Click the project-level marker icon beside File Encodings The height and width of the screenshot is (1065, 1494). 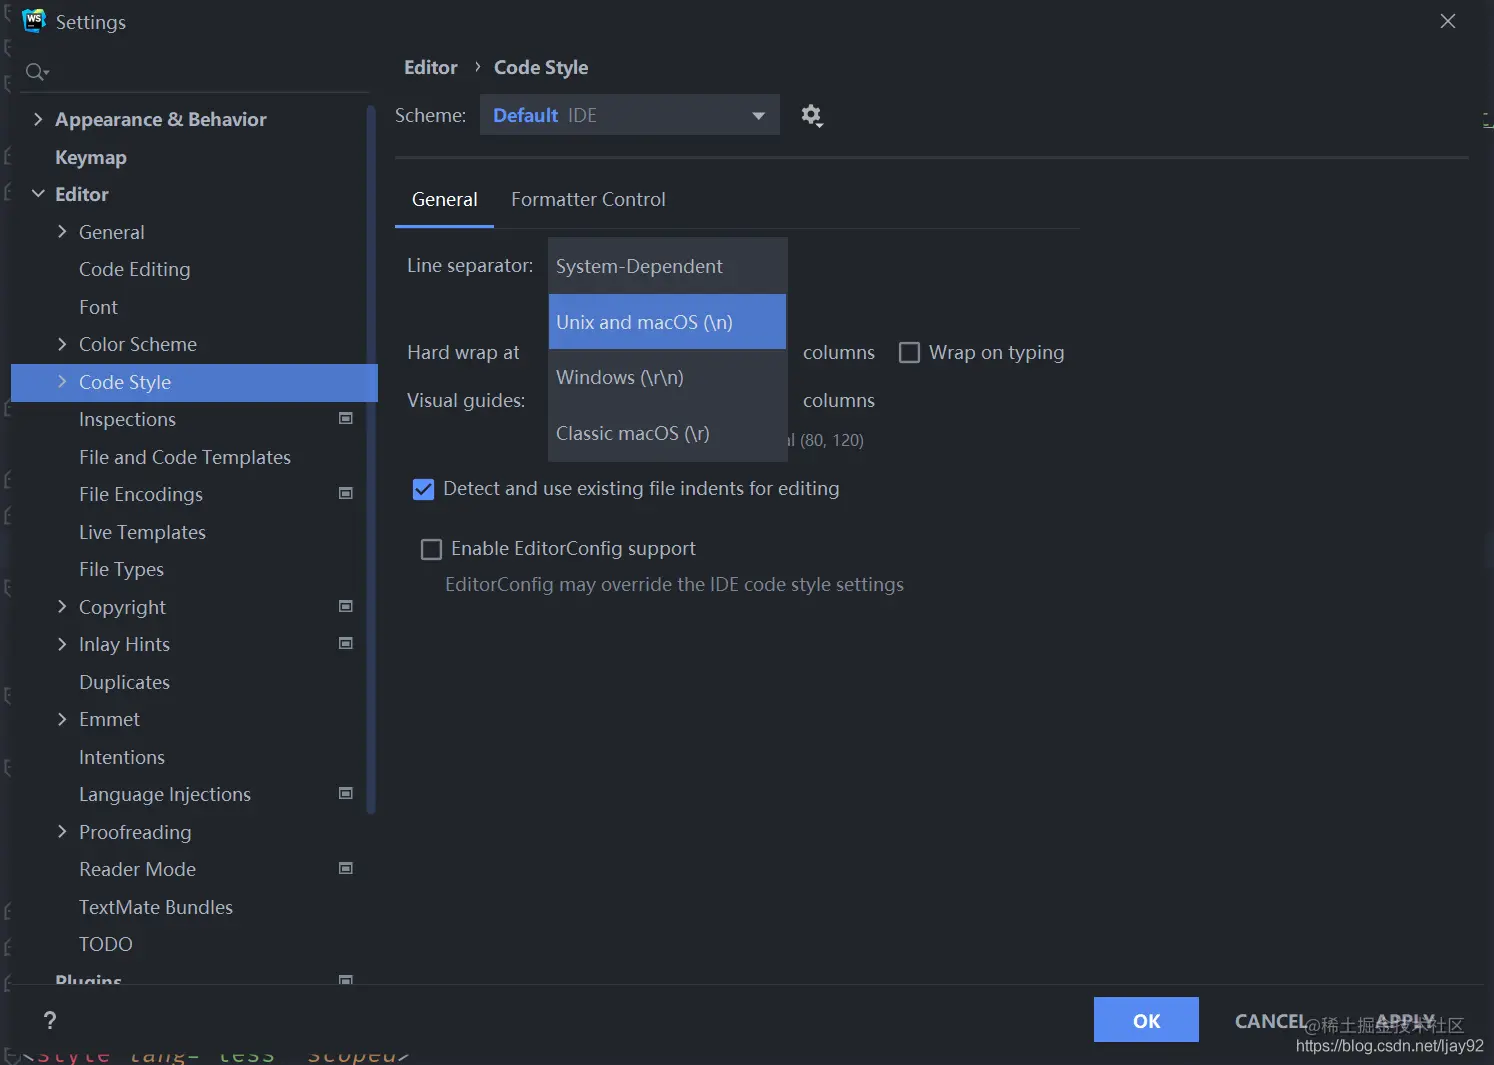346,494
